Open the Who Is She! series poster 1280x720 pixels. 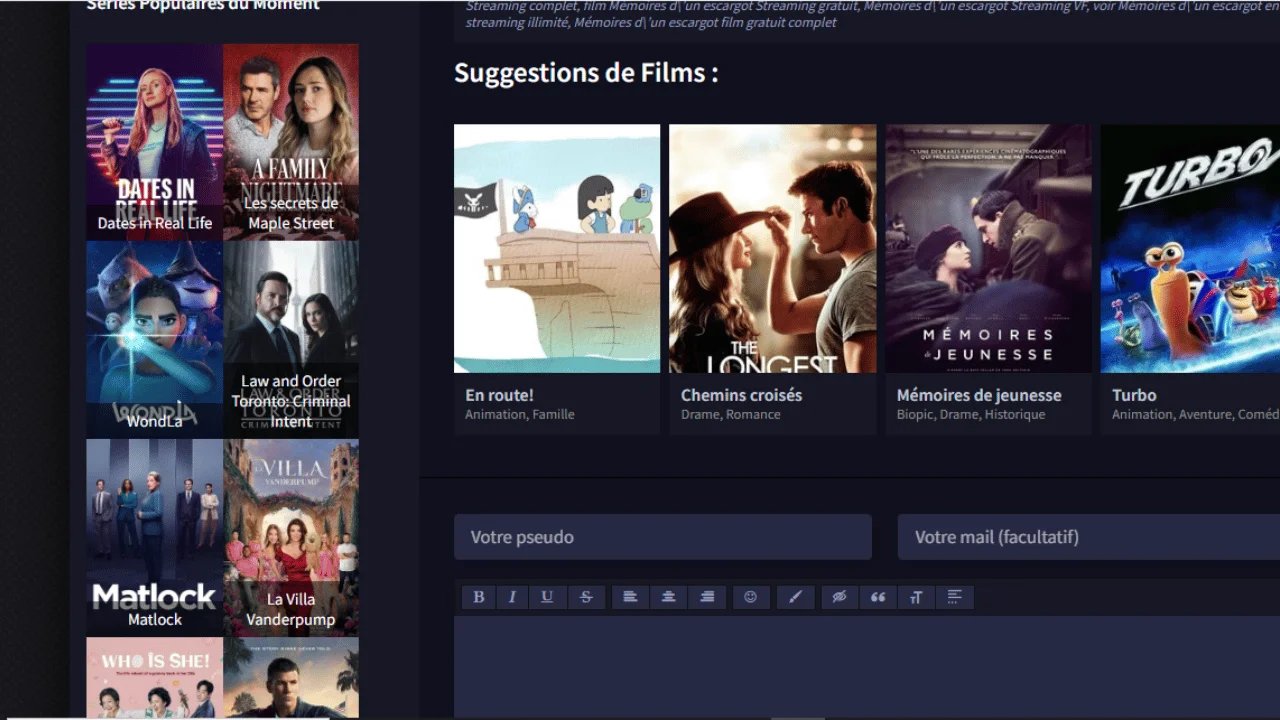tap(155, 677)
